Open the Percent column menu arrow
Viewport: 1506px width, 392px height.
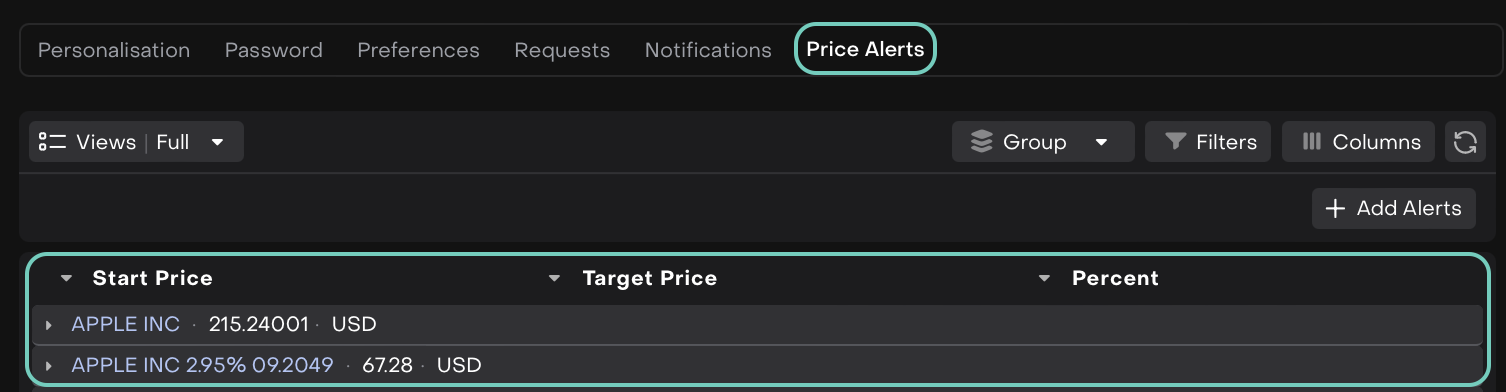1044,278
